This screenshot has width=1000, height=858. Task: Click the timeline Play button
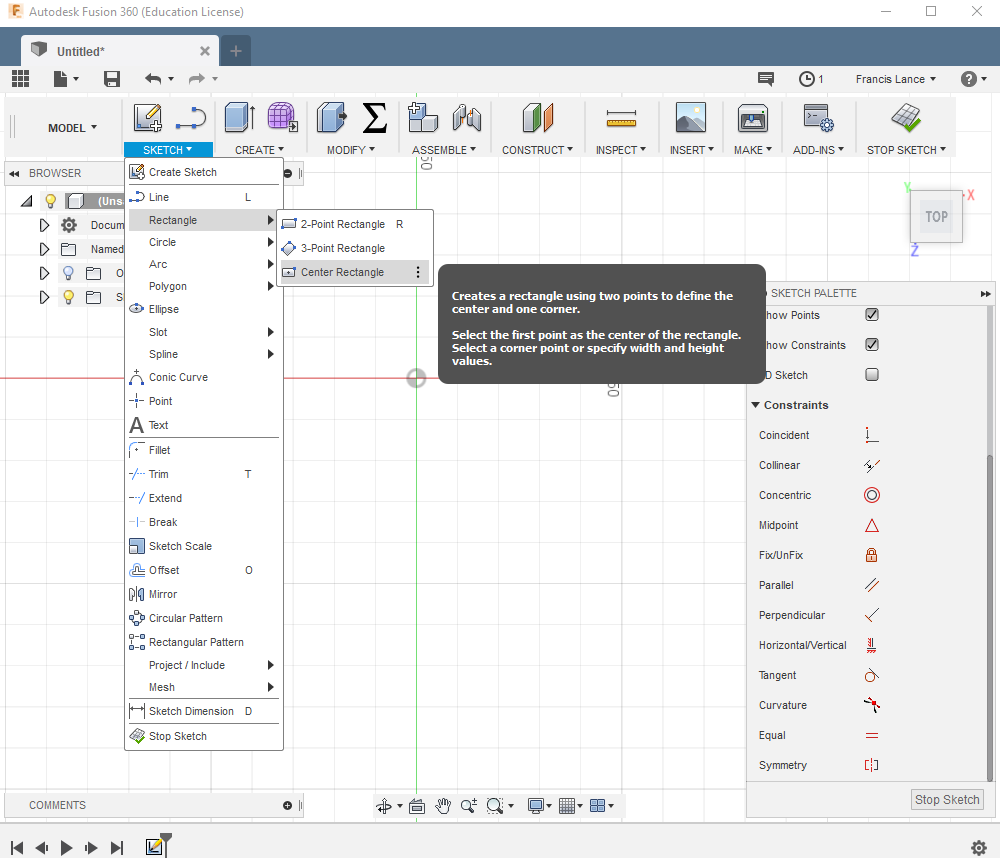coord(66,848)
